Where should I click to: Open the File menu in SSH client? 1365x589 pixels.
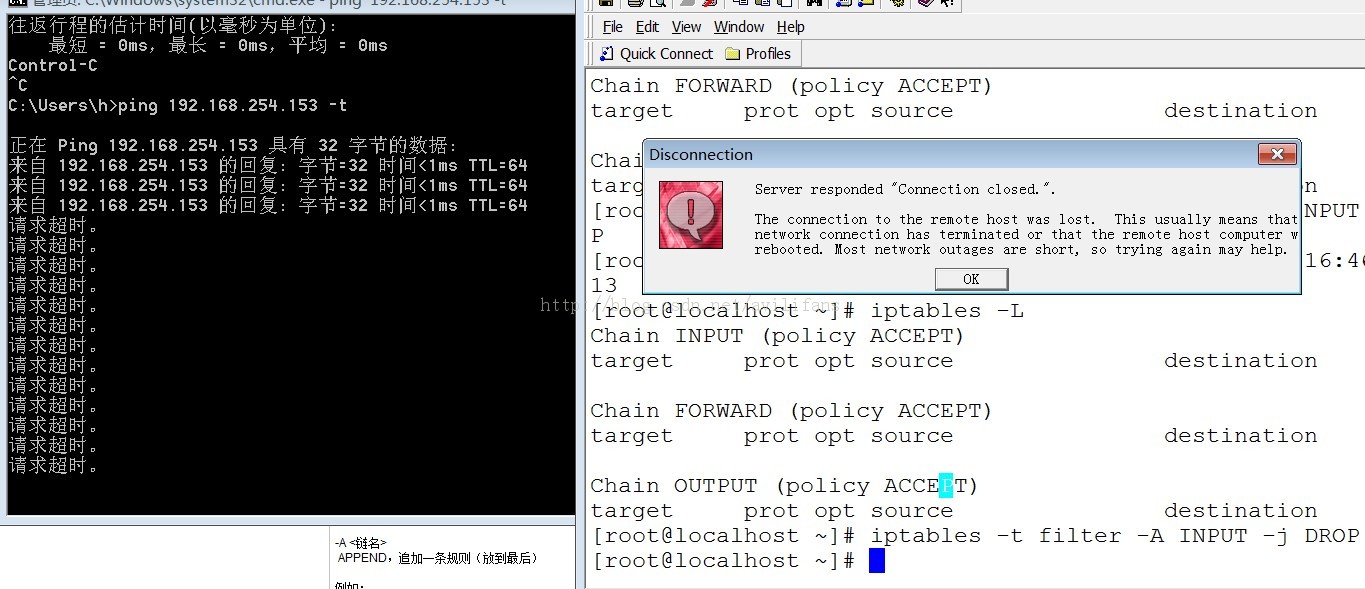coord(612,27)
